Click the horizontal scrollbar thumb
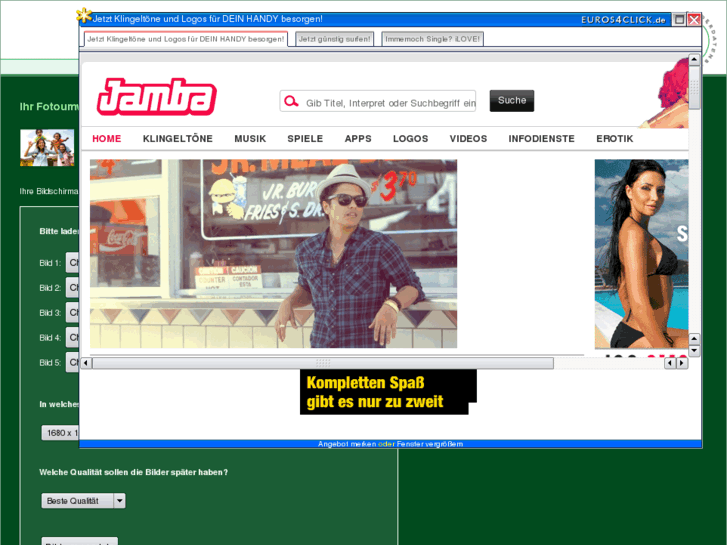 coord(323,363)
